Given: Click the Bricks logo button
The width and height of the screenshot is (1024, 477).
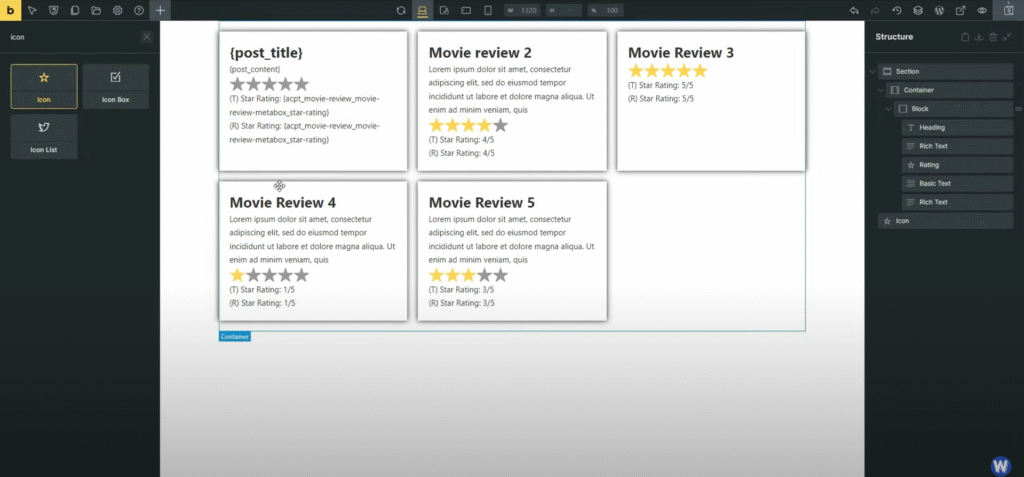Looking at the screenshot, I should pyautogui.click(x=10, y=10).
